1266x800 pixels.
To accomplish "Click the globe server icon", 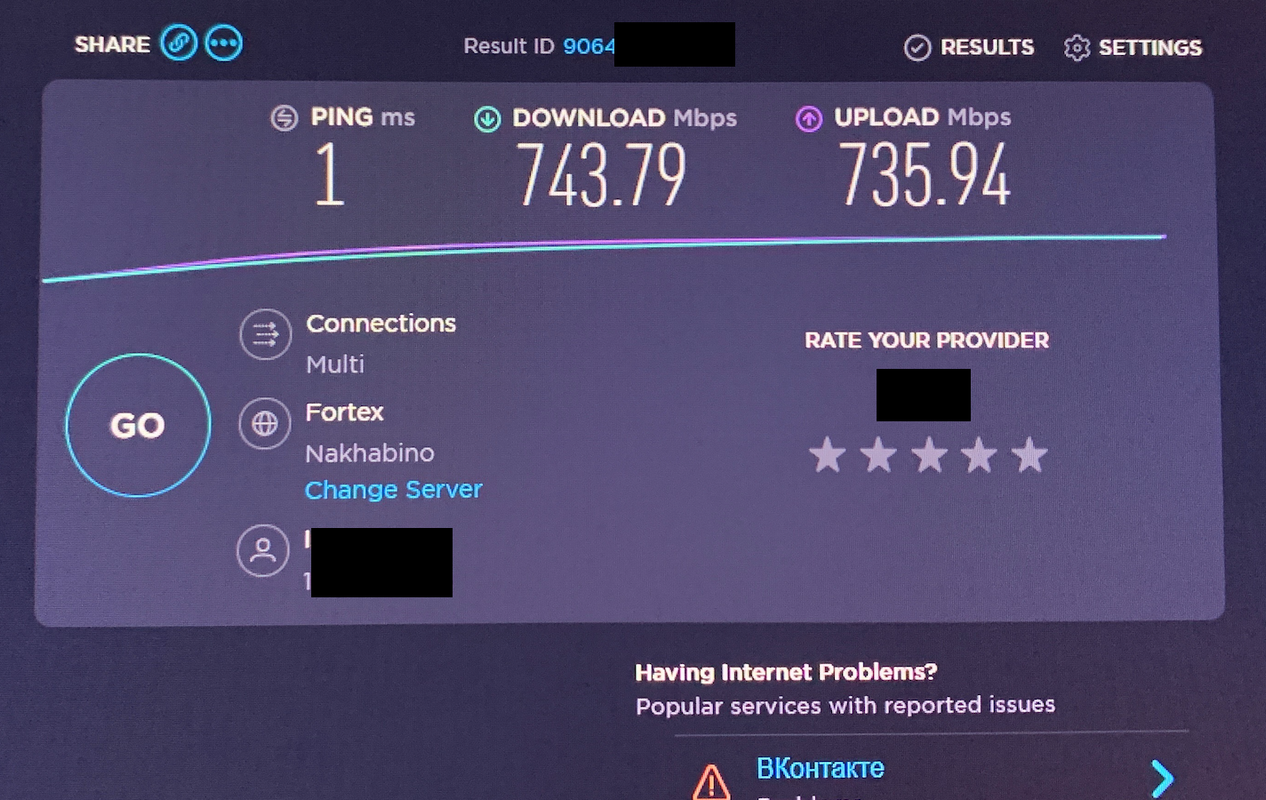I will (x=265, y=424).
